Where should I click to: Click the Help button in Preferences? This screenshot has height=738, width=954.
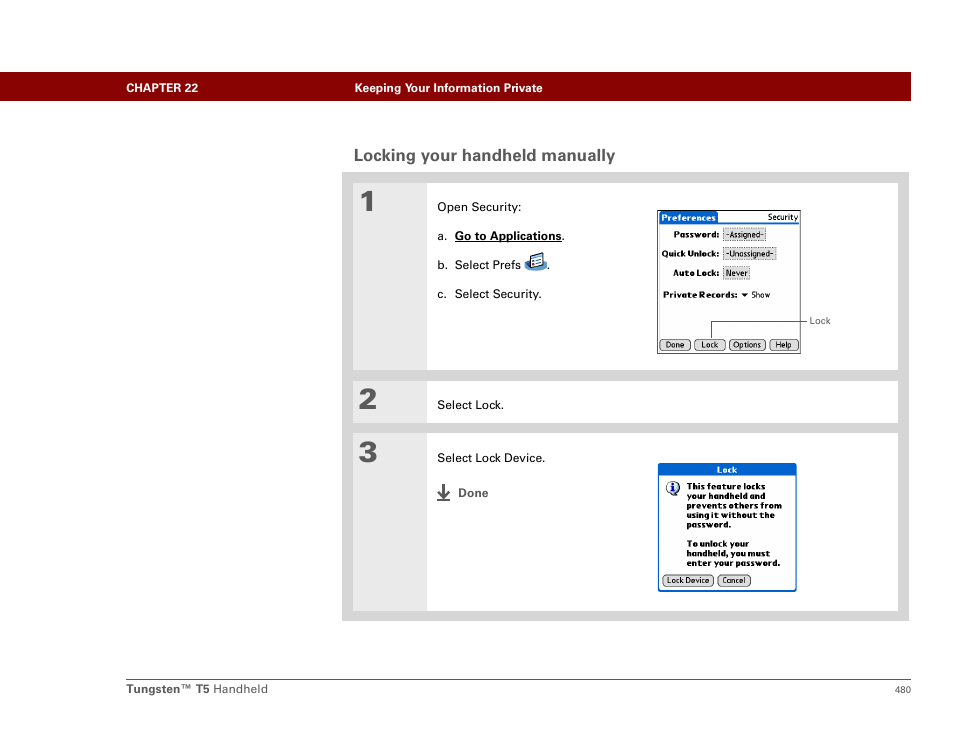(784, 345)
